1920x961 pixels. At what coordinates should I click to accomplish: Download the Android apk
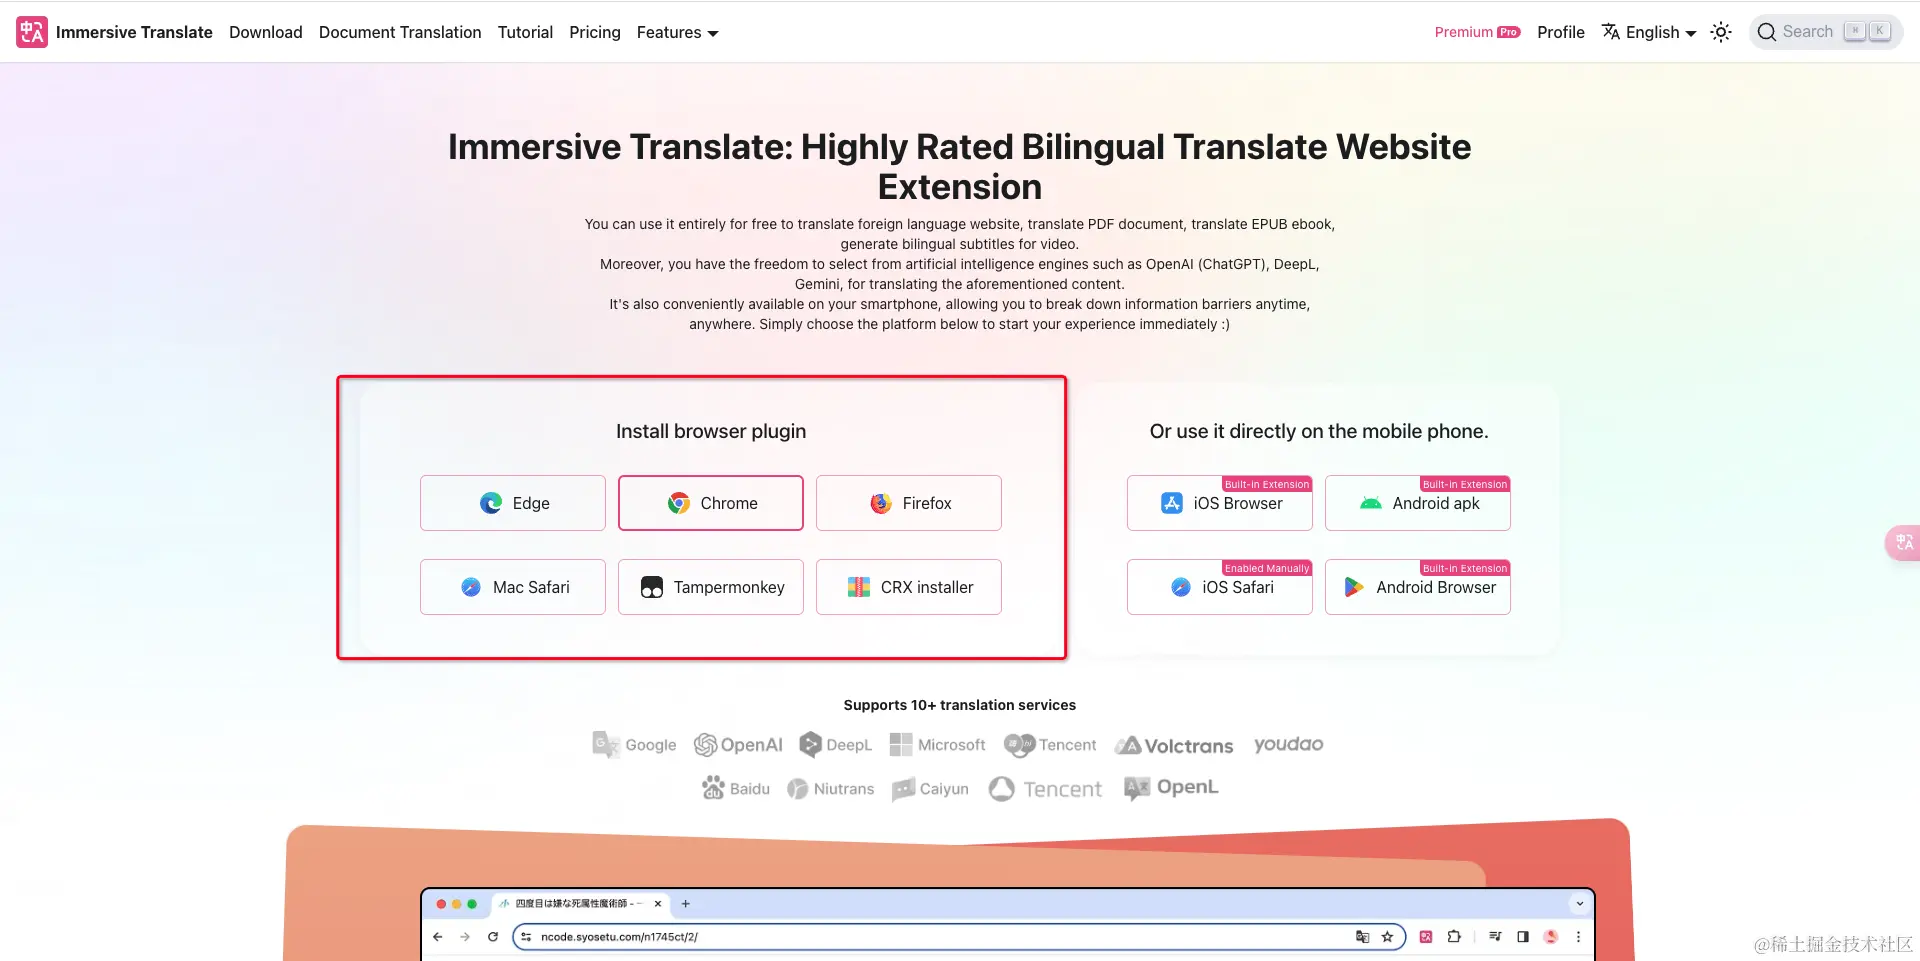click(x=1418, y=503)
